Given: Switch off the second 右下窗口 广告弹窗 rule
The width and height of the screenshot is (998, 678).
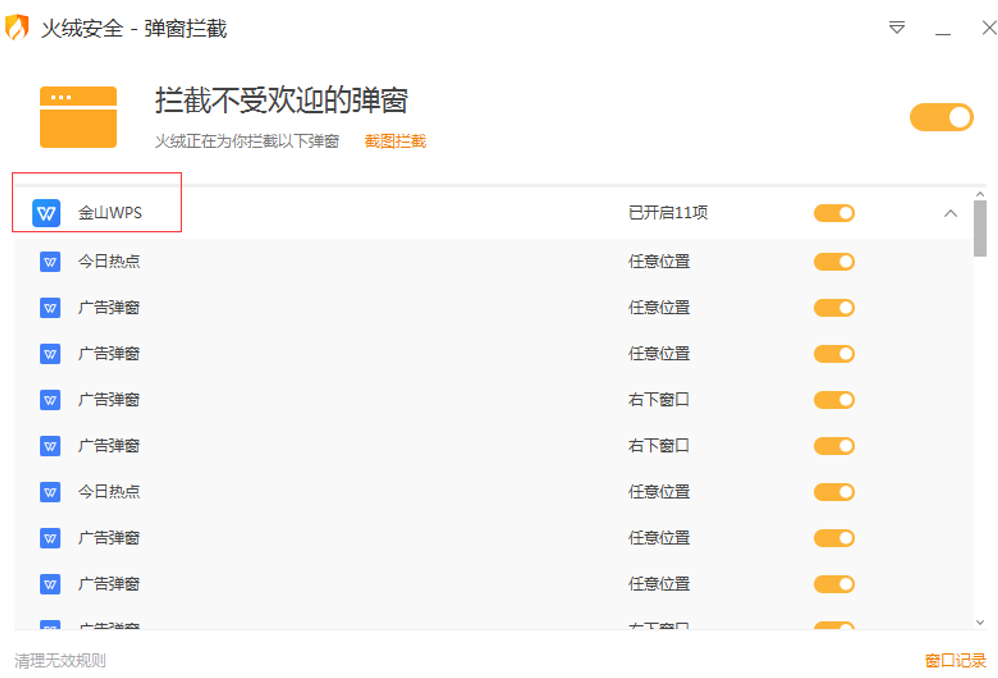Looking at the screenshot, I should click(834, 446).
